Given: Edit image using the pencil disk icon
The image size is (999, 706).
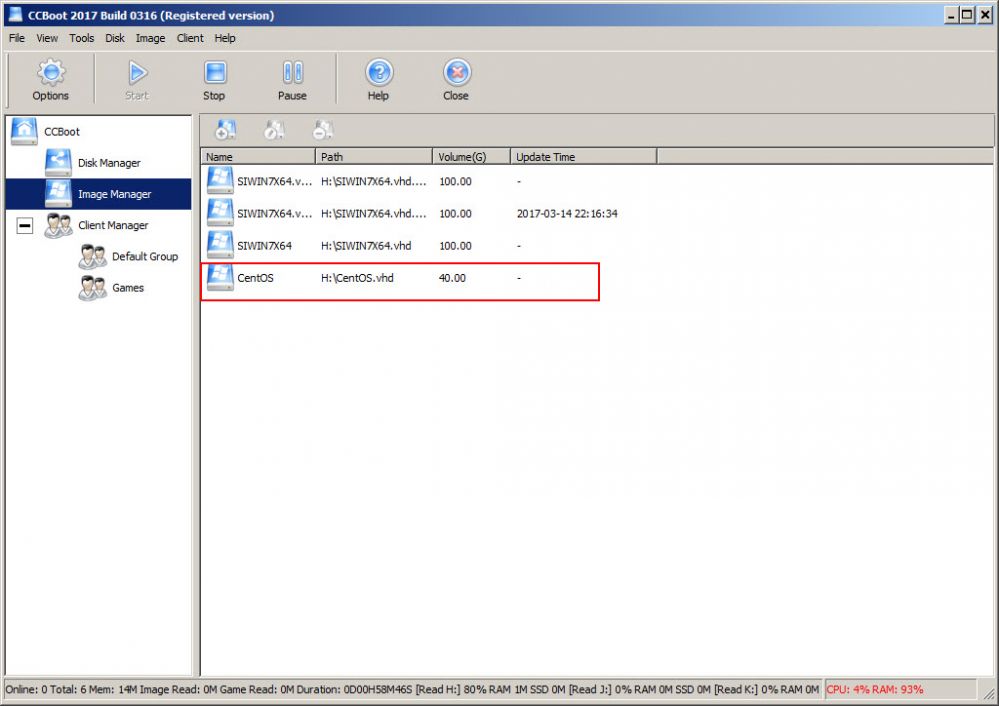Looking at the screenshot, I should click(274, 130).
